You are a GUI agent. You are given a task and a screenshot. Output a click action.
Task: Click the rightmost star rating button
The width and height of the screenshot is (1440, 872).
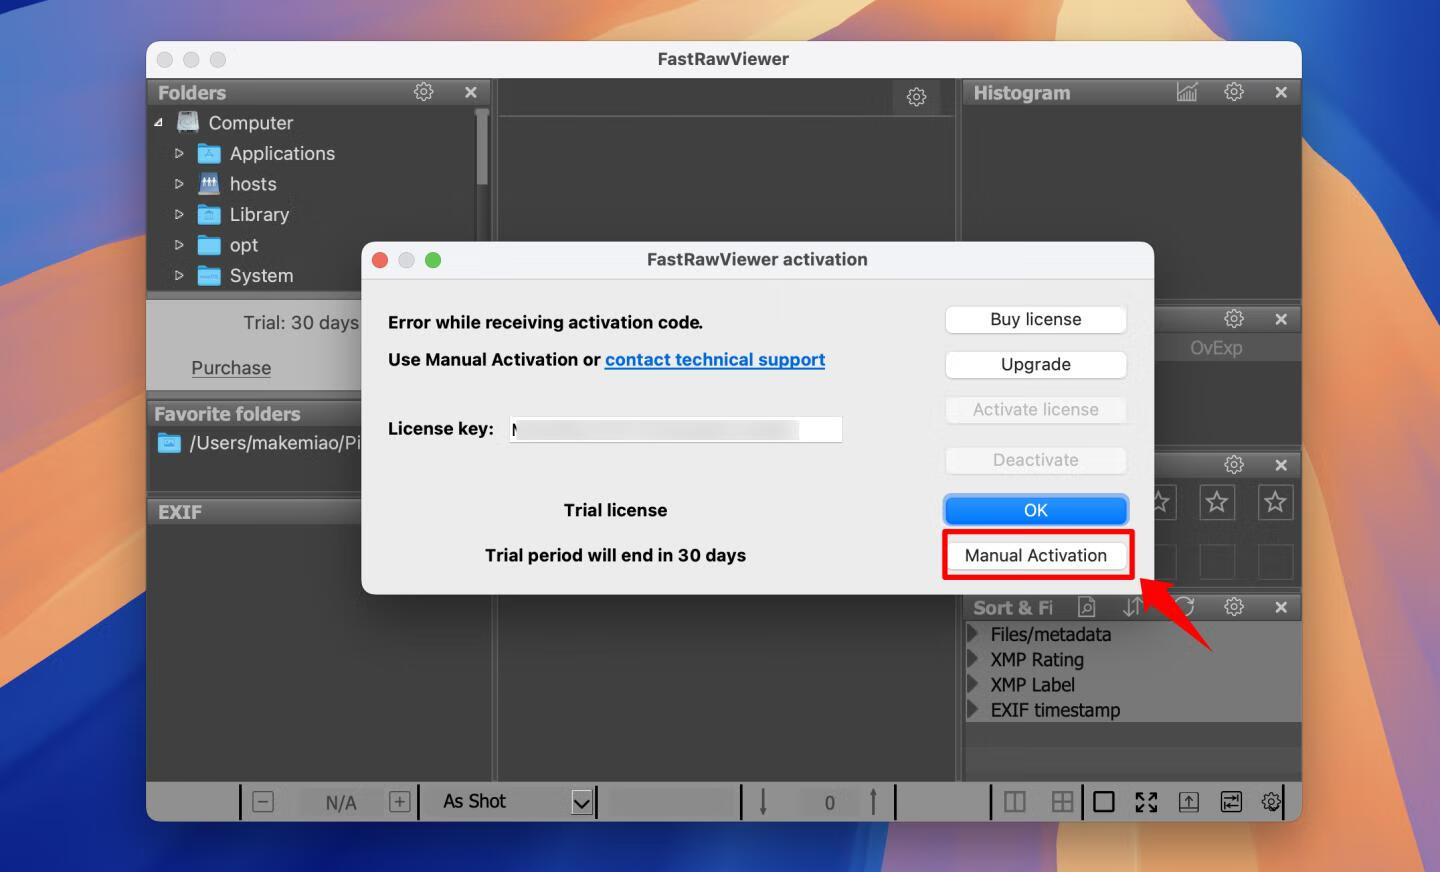click(1275, 502)
